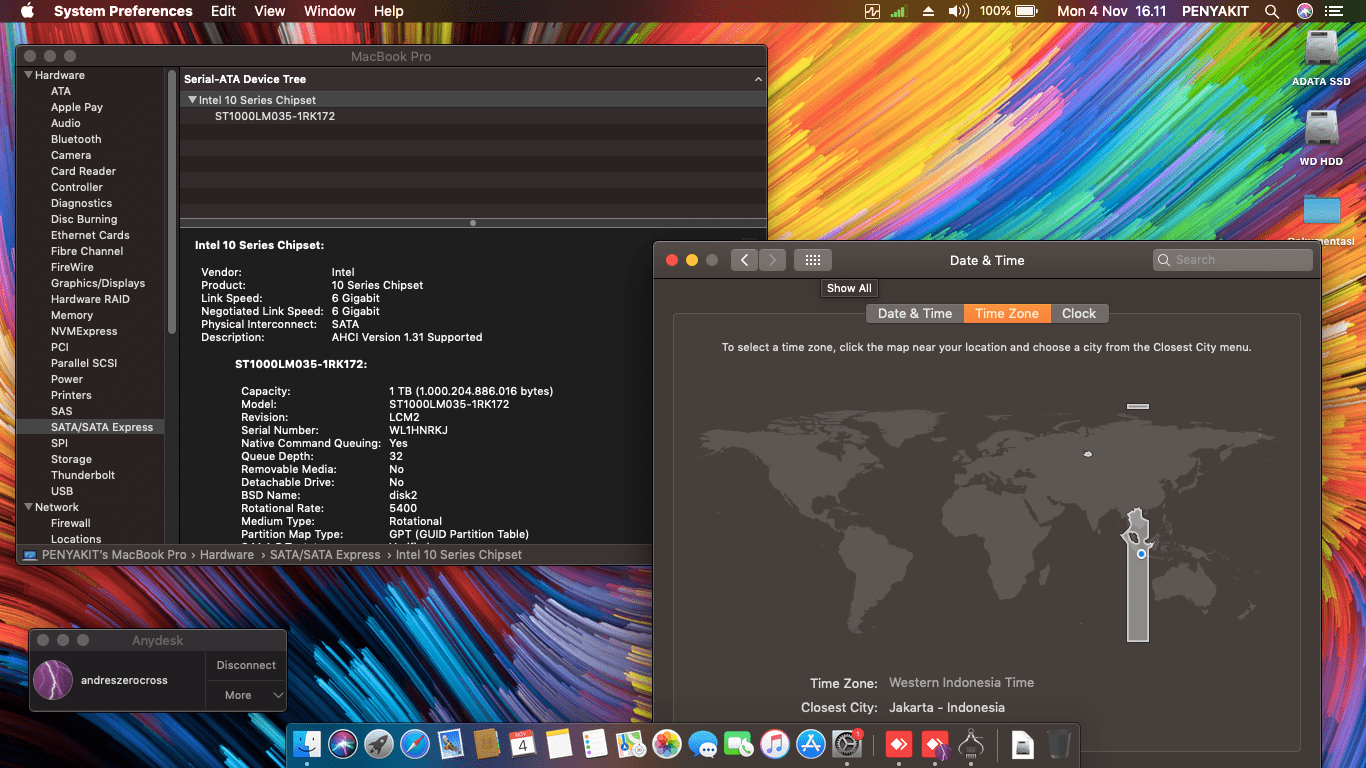Click the battery status icon
The width and height of the screenshot is (1366, 768).
tap(1027, 11)
